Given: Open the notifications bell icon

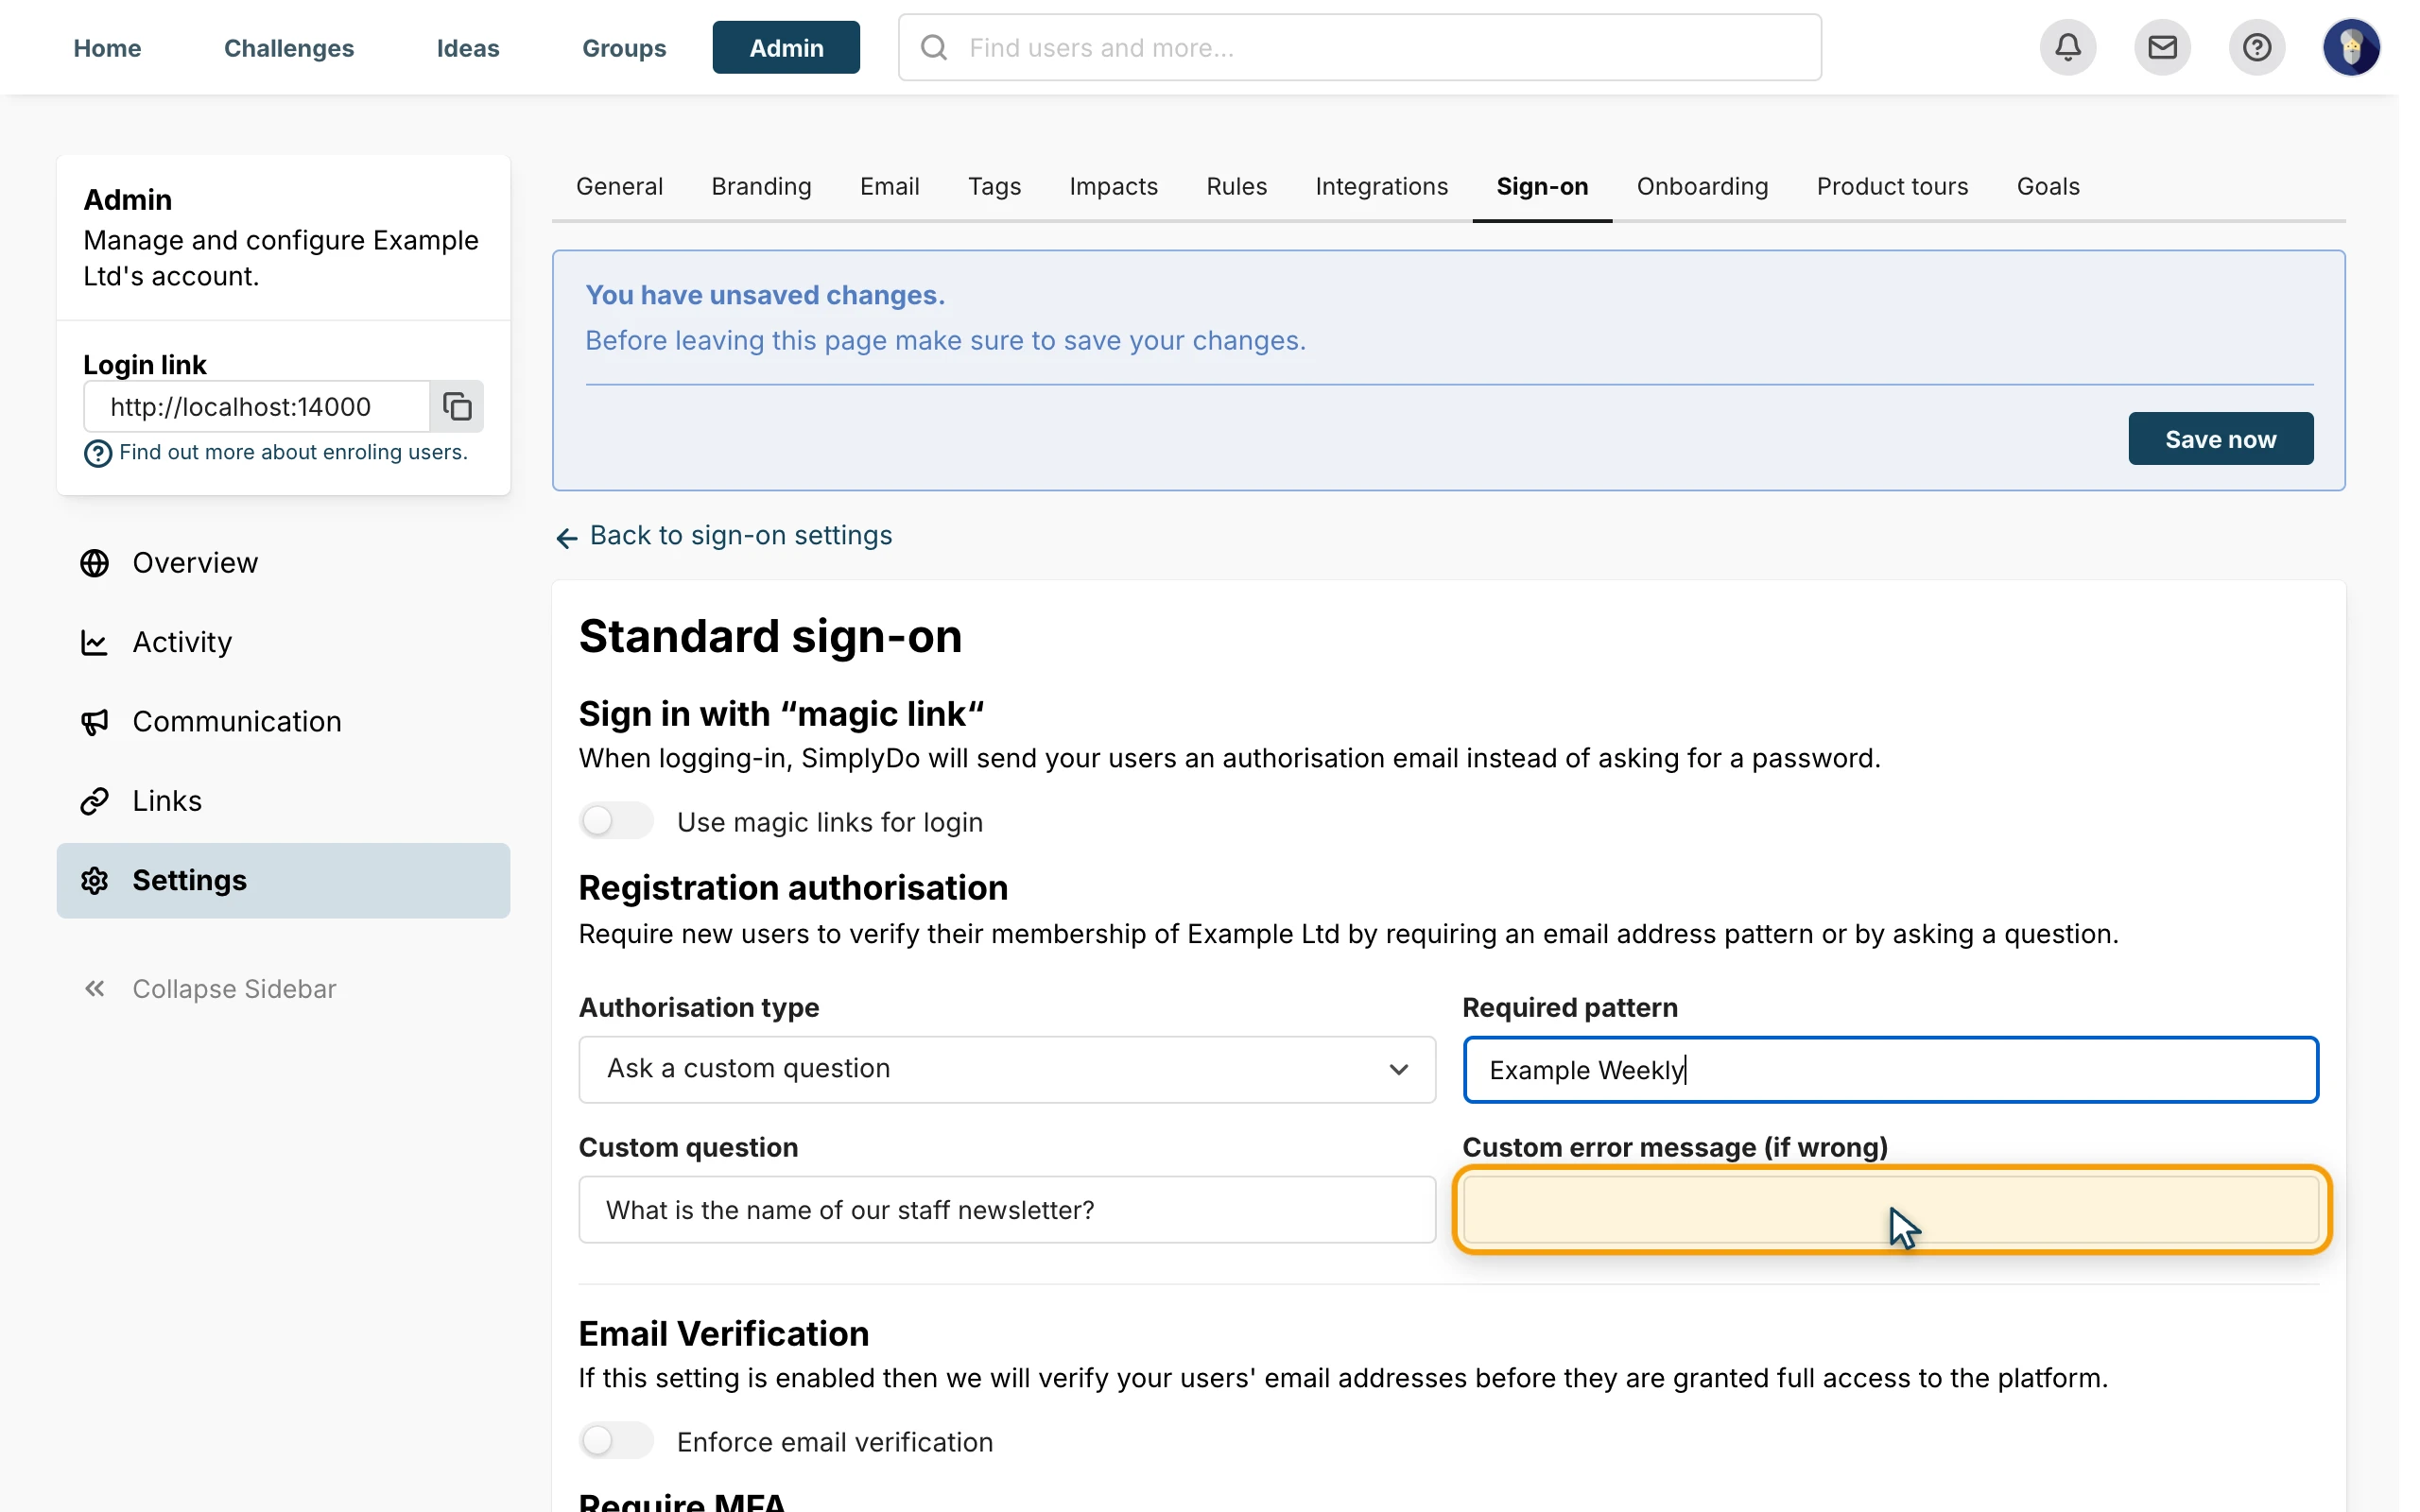Looking at the screenshot, I should (x=2068, y=47).
